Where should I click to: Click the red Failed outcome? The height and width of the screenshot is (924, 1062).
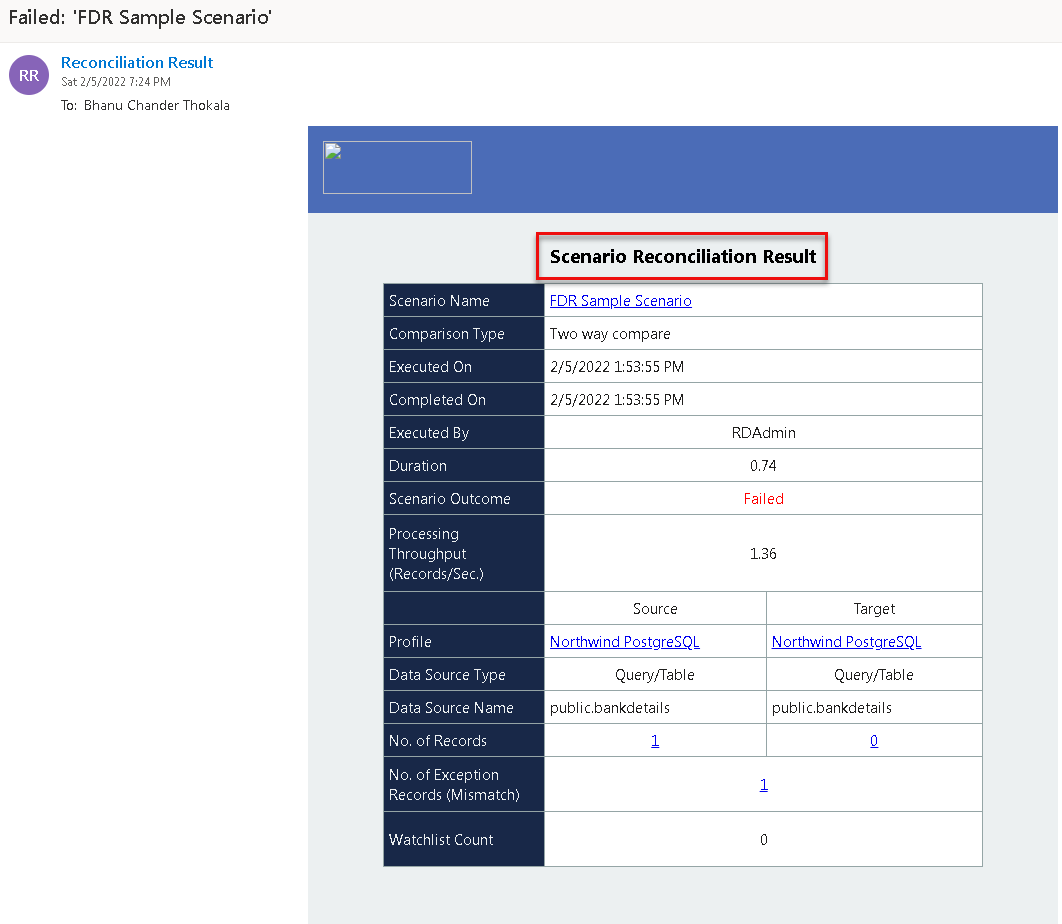(x=763, y=499)
